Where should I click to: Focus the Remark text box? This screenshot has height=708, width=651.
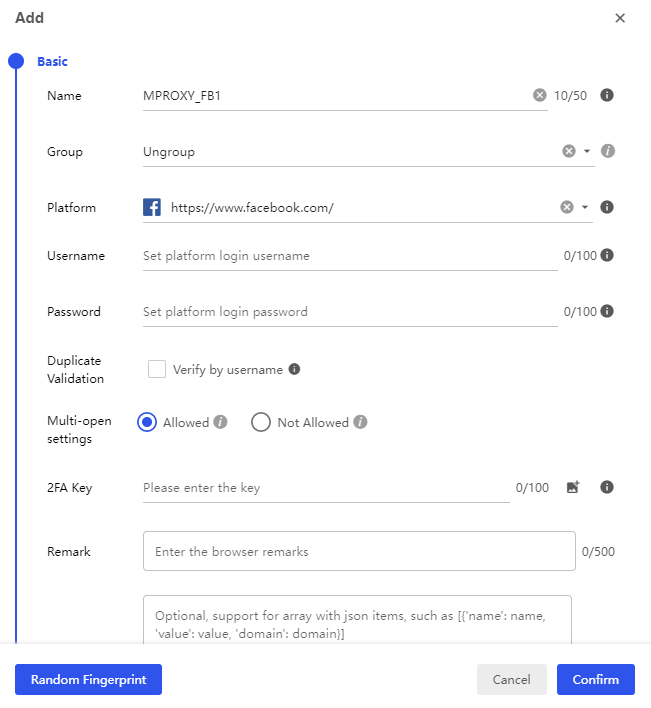359,551
